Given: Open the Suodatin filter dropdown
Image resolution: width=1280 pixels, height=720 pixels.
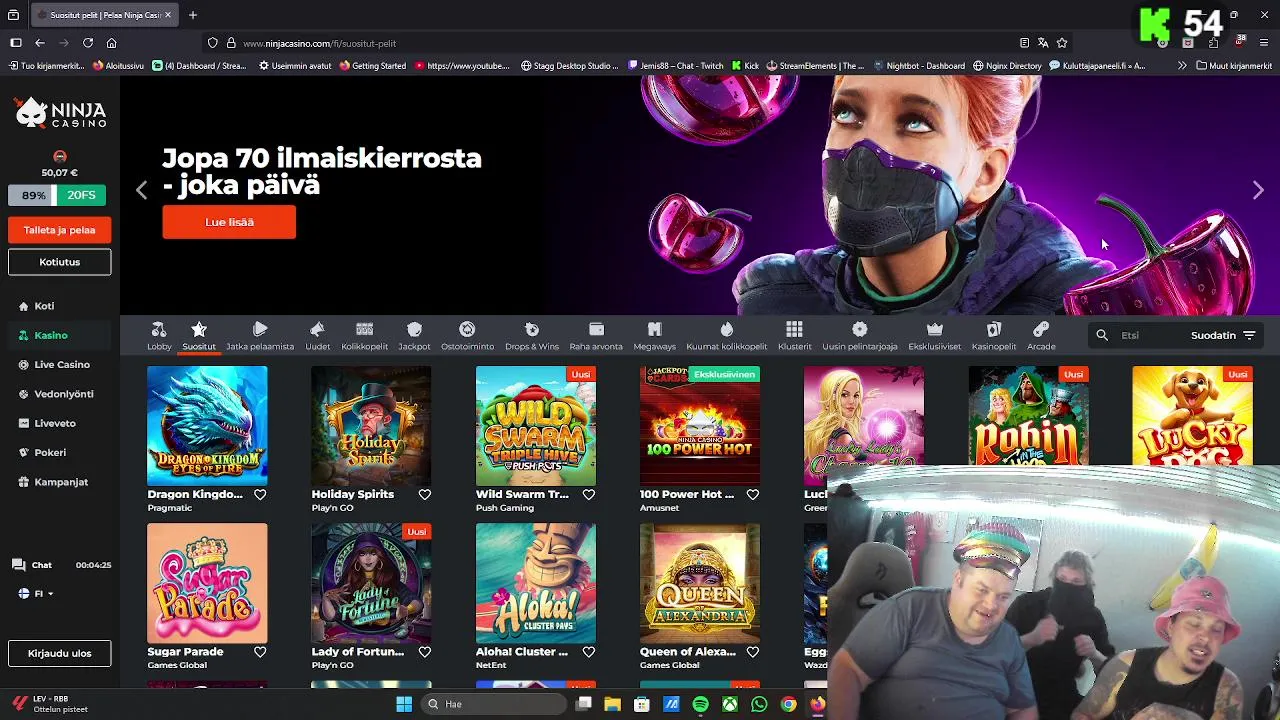Looking at the screenshot, I should pyautogui.click(x=1223, y=336).
